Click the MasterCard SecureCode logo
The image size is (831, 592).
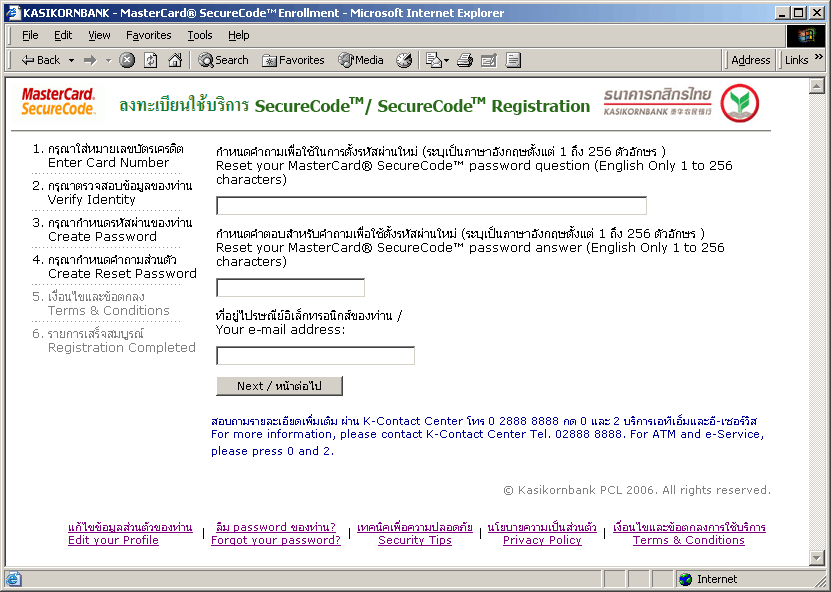(x=58, y=101)
